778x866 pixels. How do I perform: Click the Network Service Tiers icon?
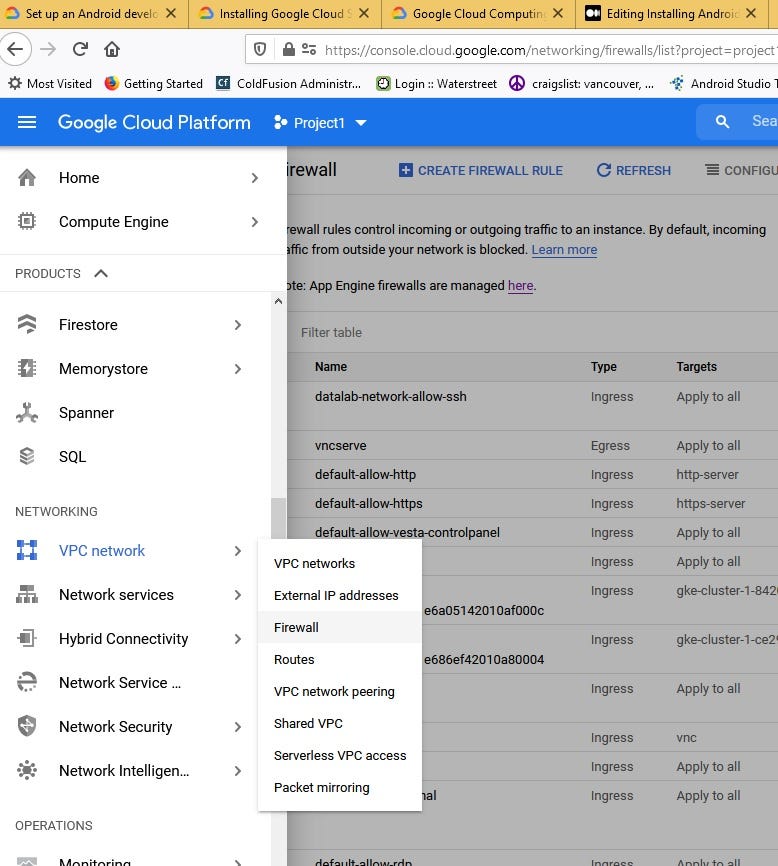(x=27, y=683)
